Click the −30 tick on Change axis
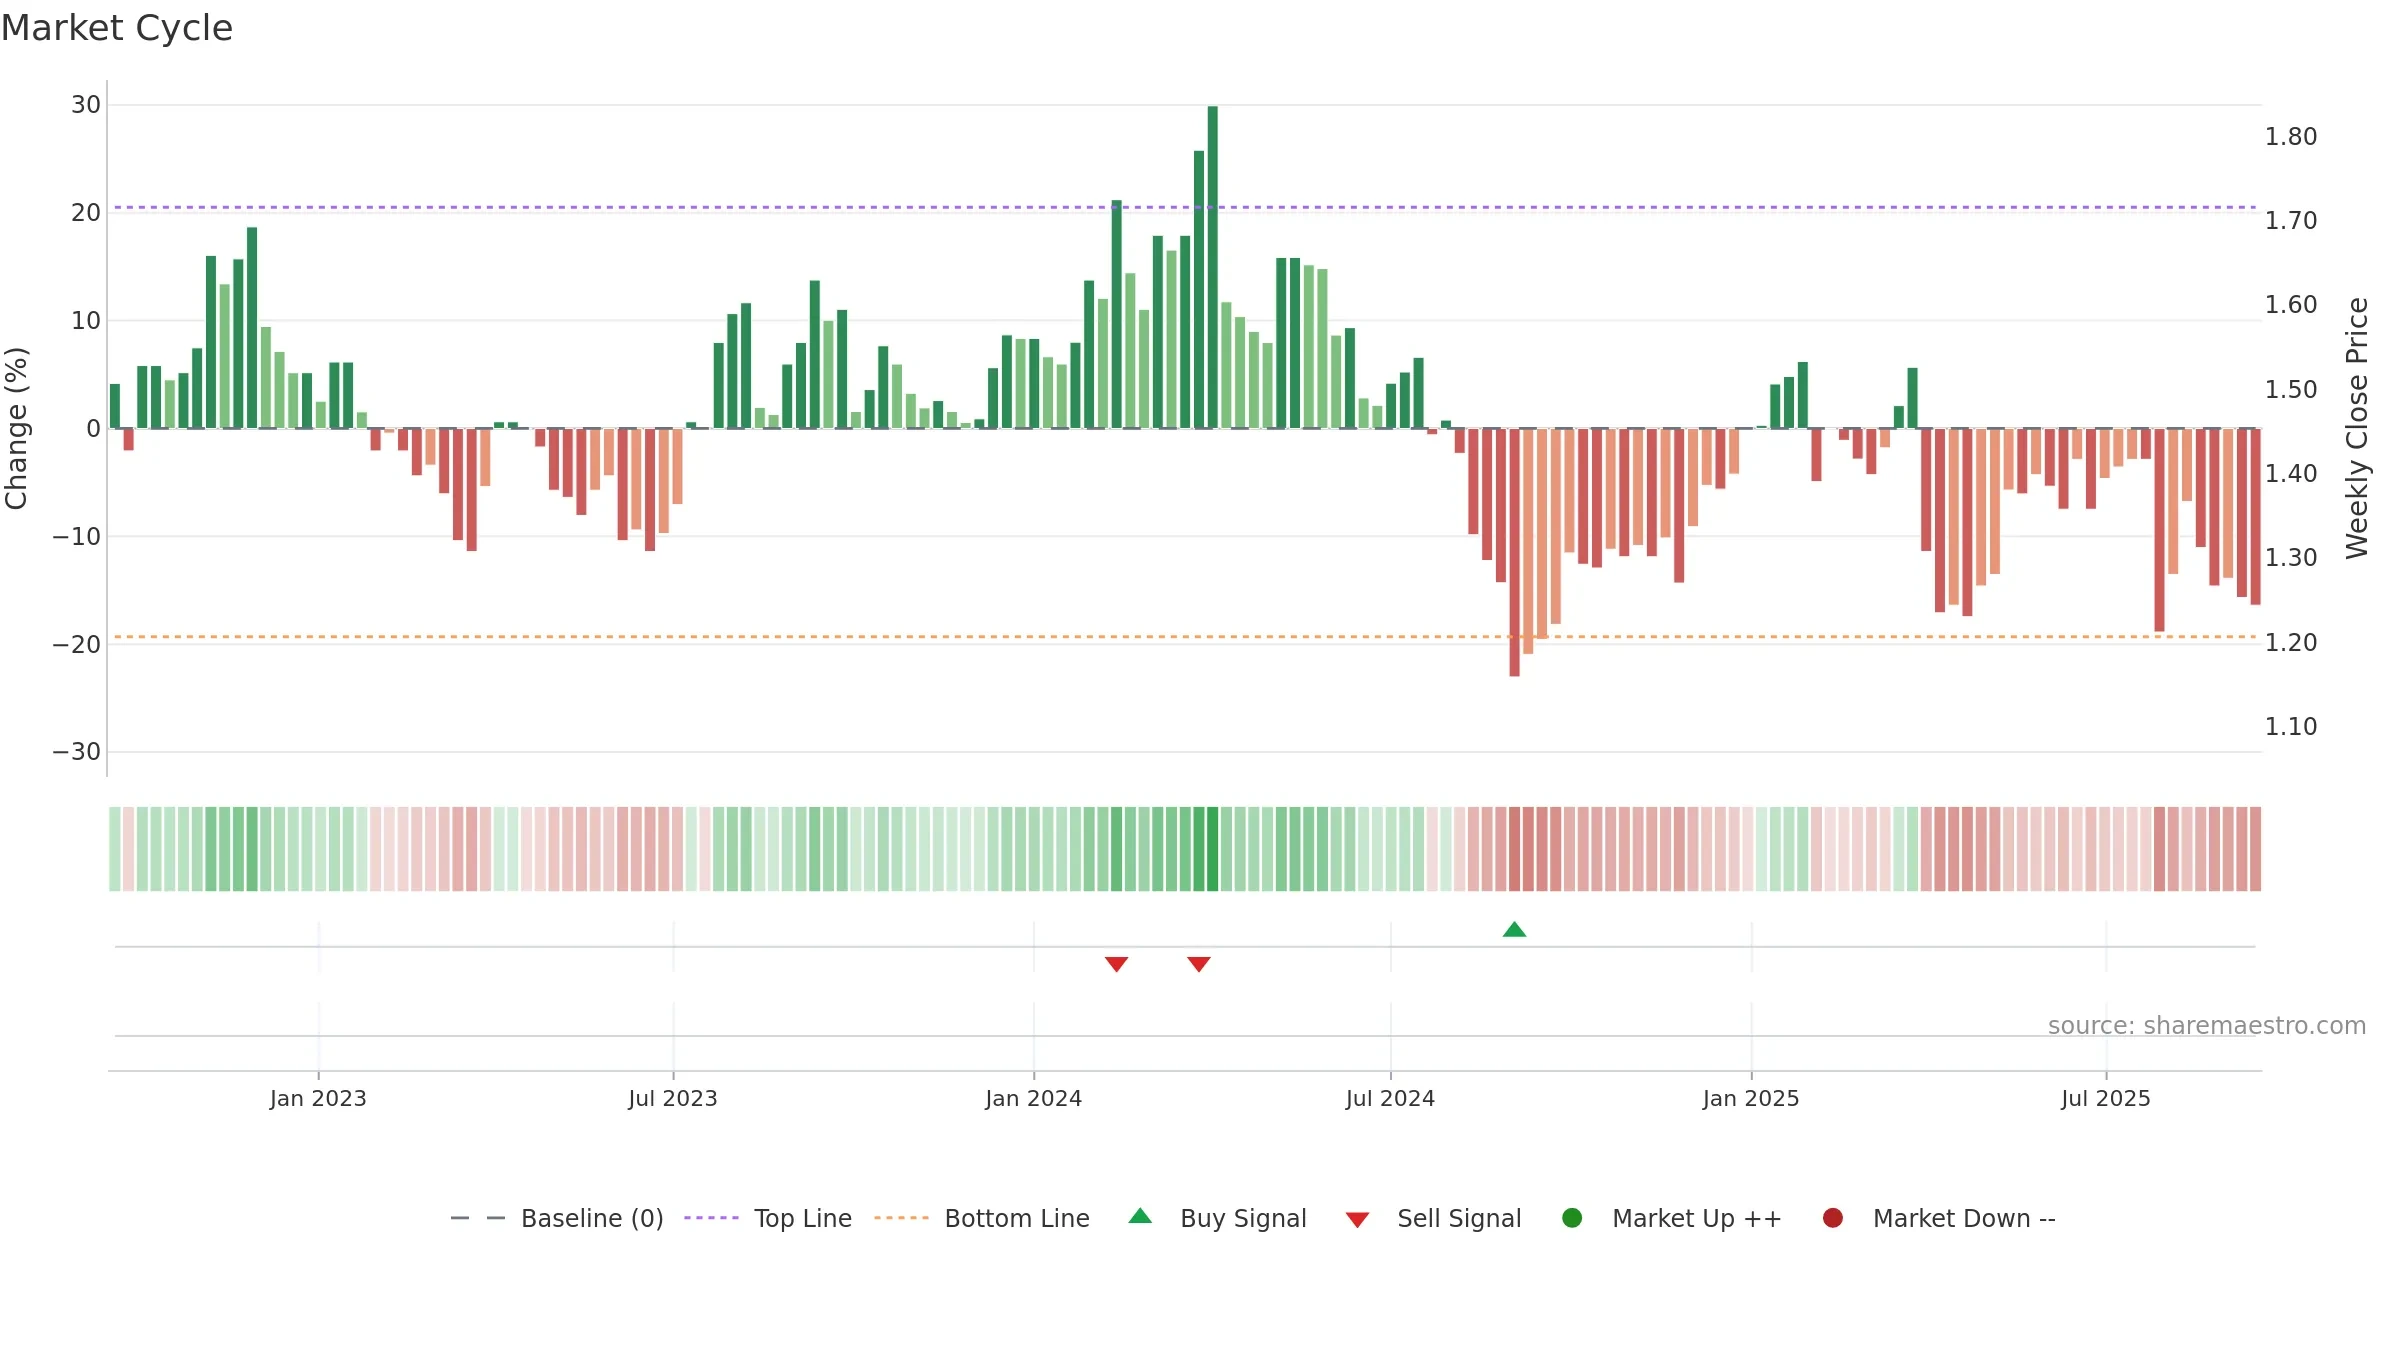Screen dimensions: 2400x1350 (x=77, y=752)
